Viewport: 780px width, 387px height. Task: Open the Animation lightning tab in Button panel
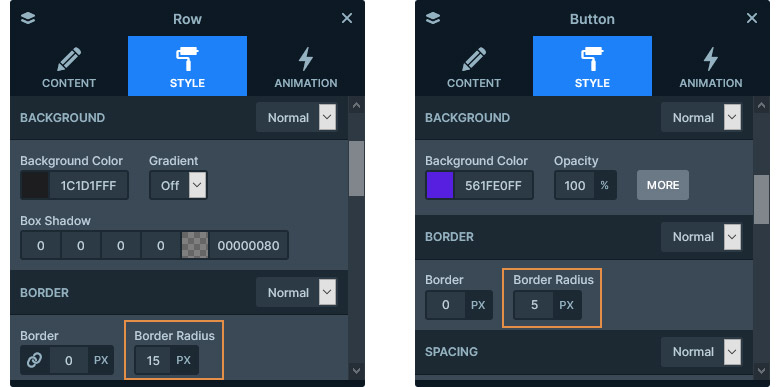tap(711, 66)
